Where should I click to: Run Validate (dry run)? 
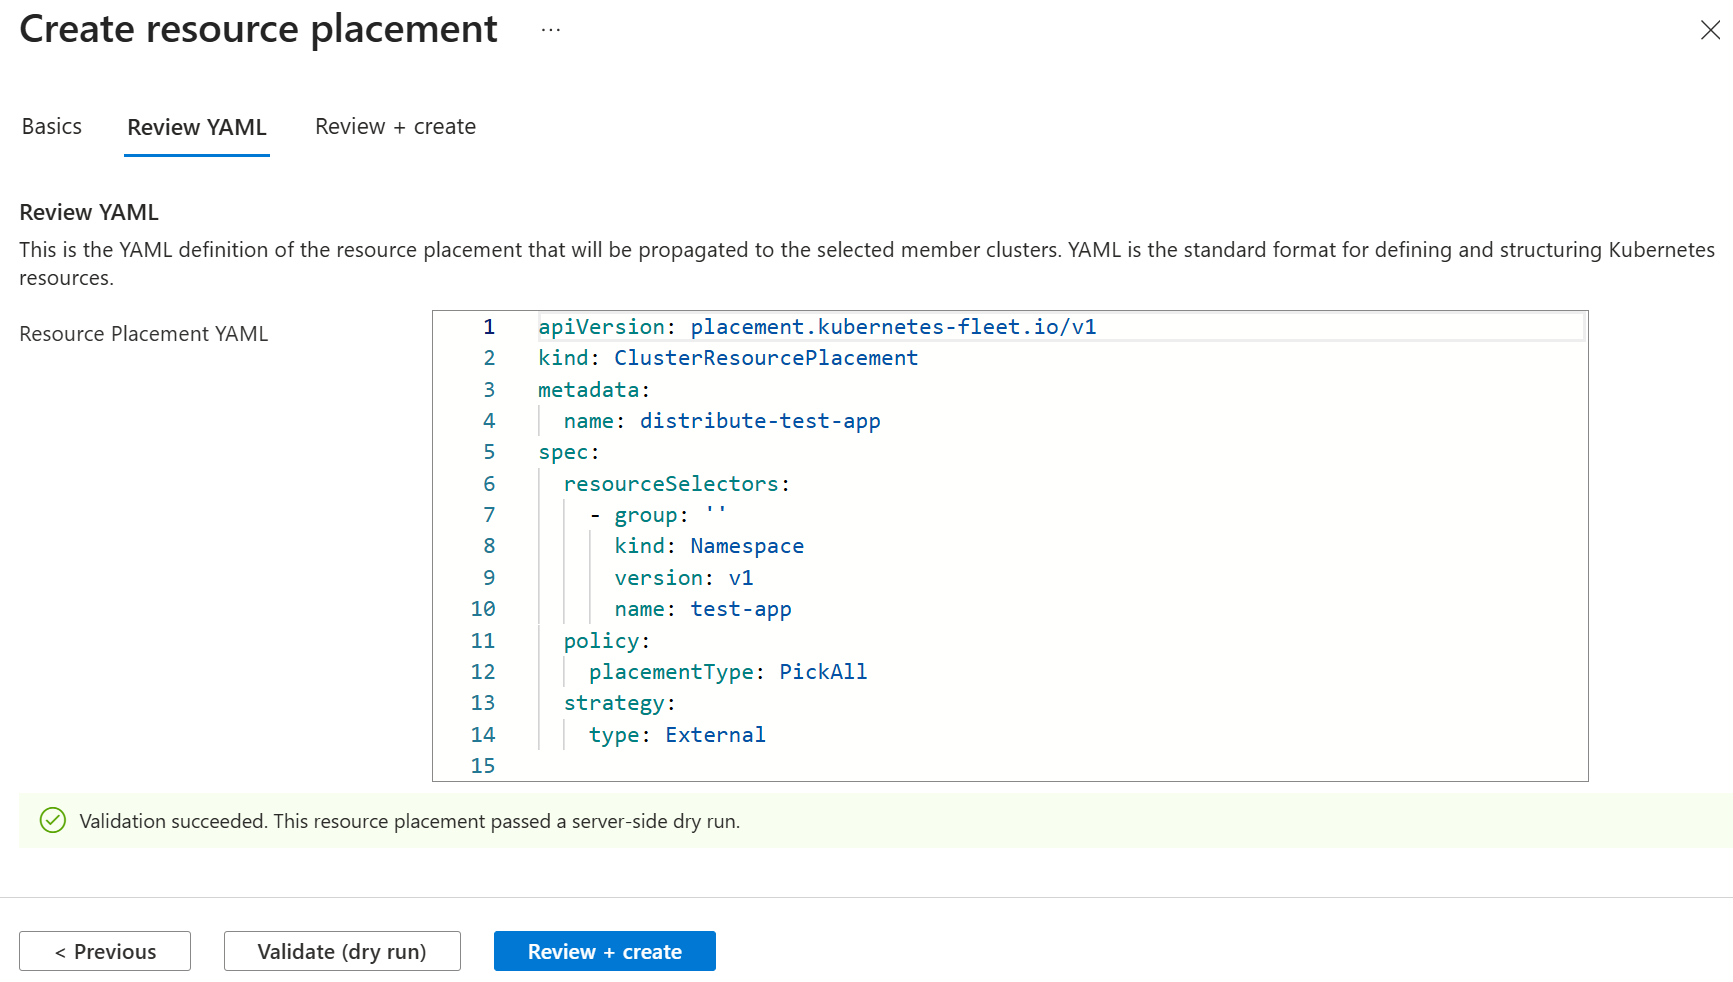[x=342, y=951]
